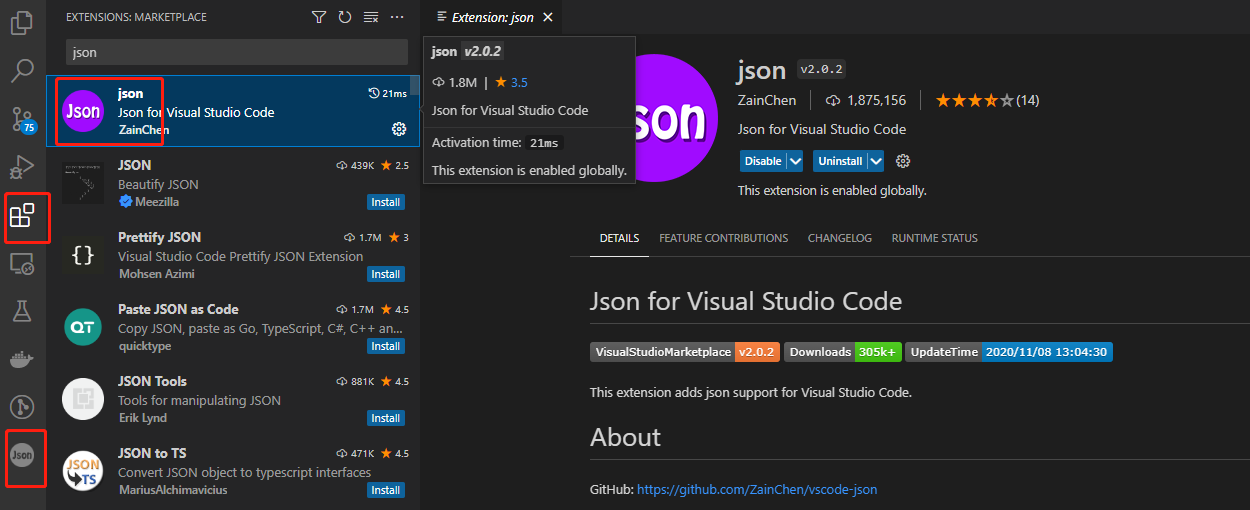Click the Beautify JSON extension thumbnail
The image size is (1250, 510).
click(x=82, y=183)
